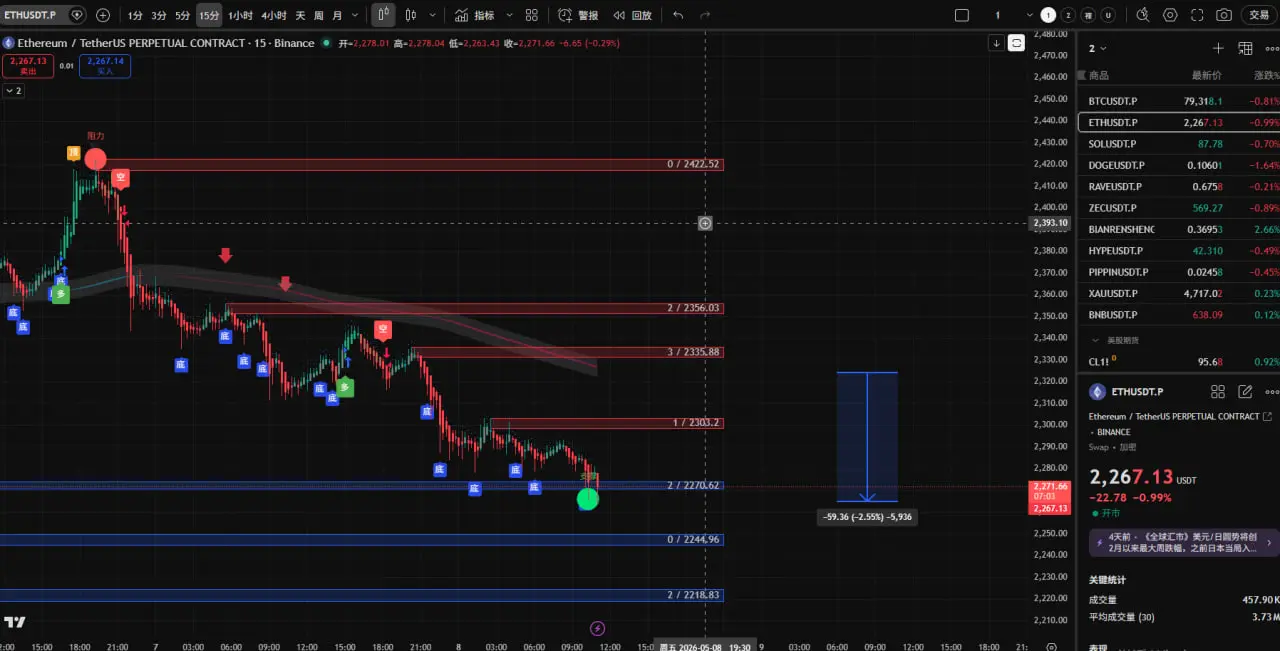This screenshot has width=1280, height=651.
Task: Open the indicator templates grid icon
Action: (531, 15)
